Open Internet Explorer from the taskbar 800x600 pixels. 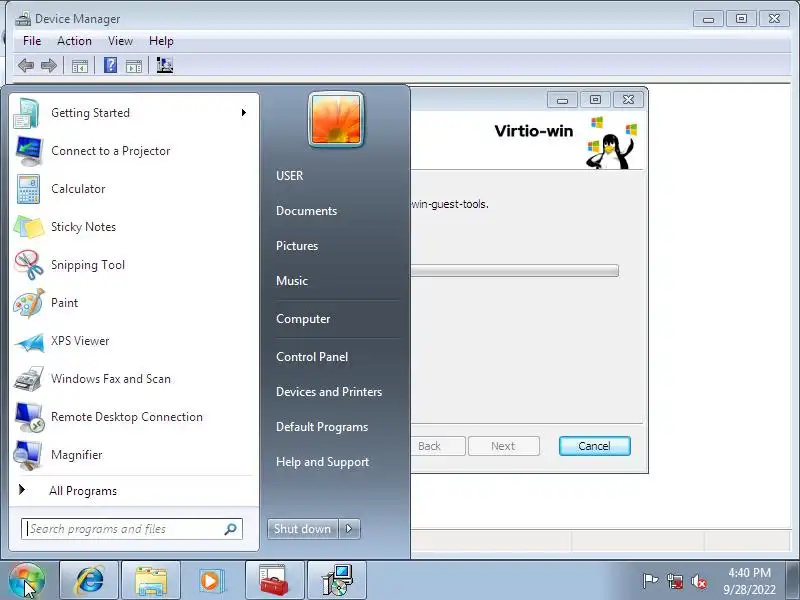pos(89,581)
